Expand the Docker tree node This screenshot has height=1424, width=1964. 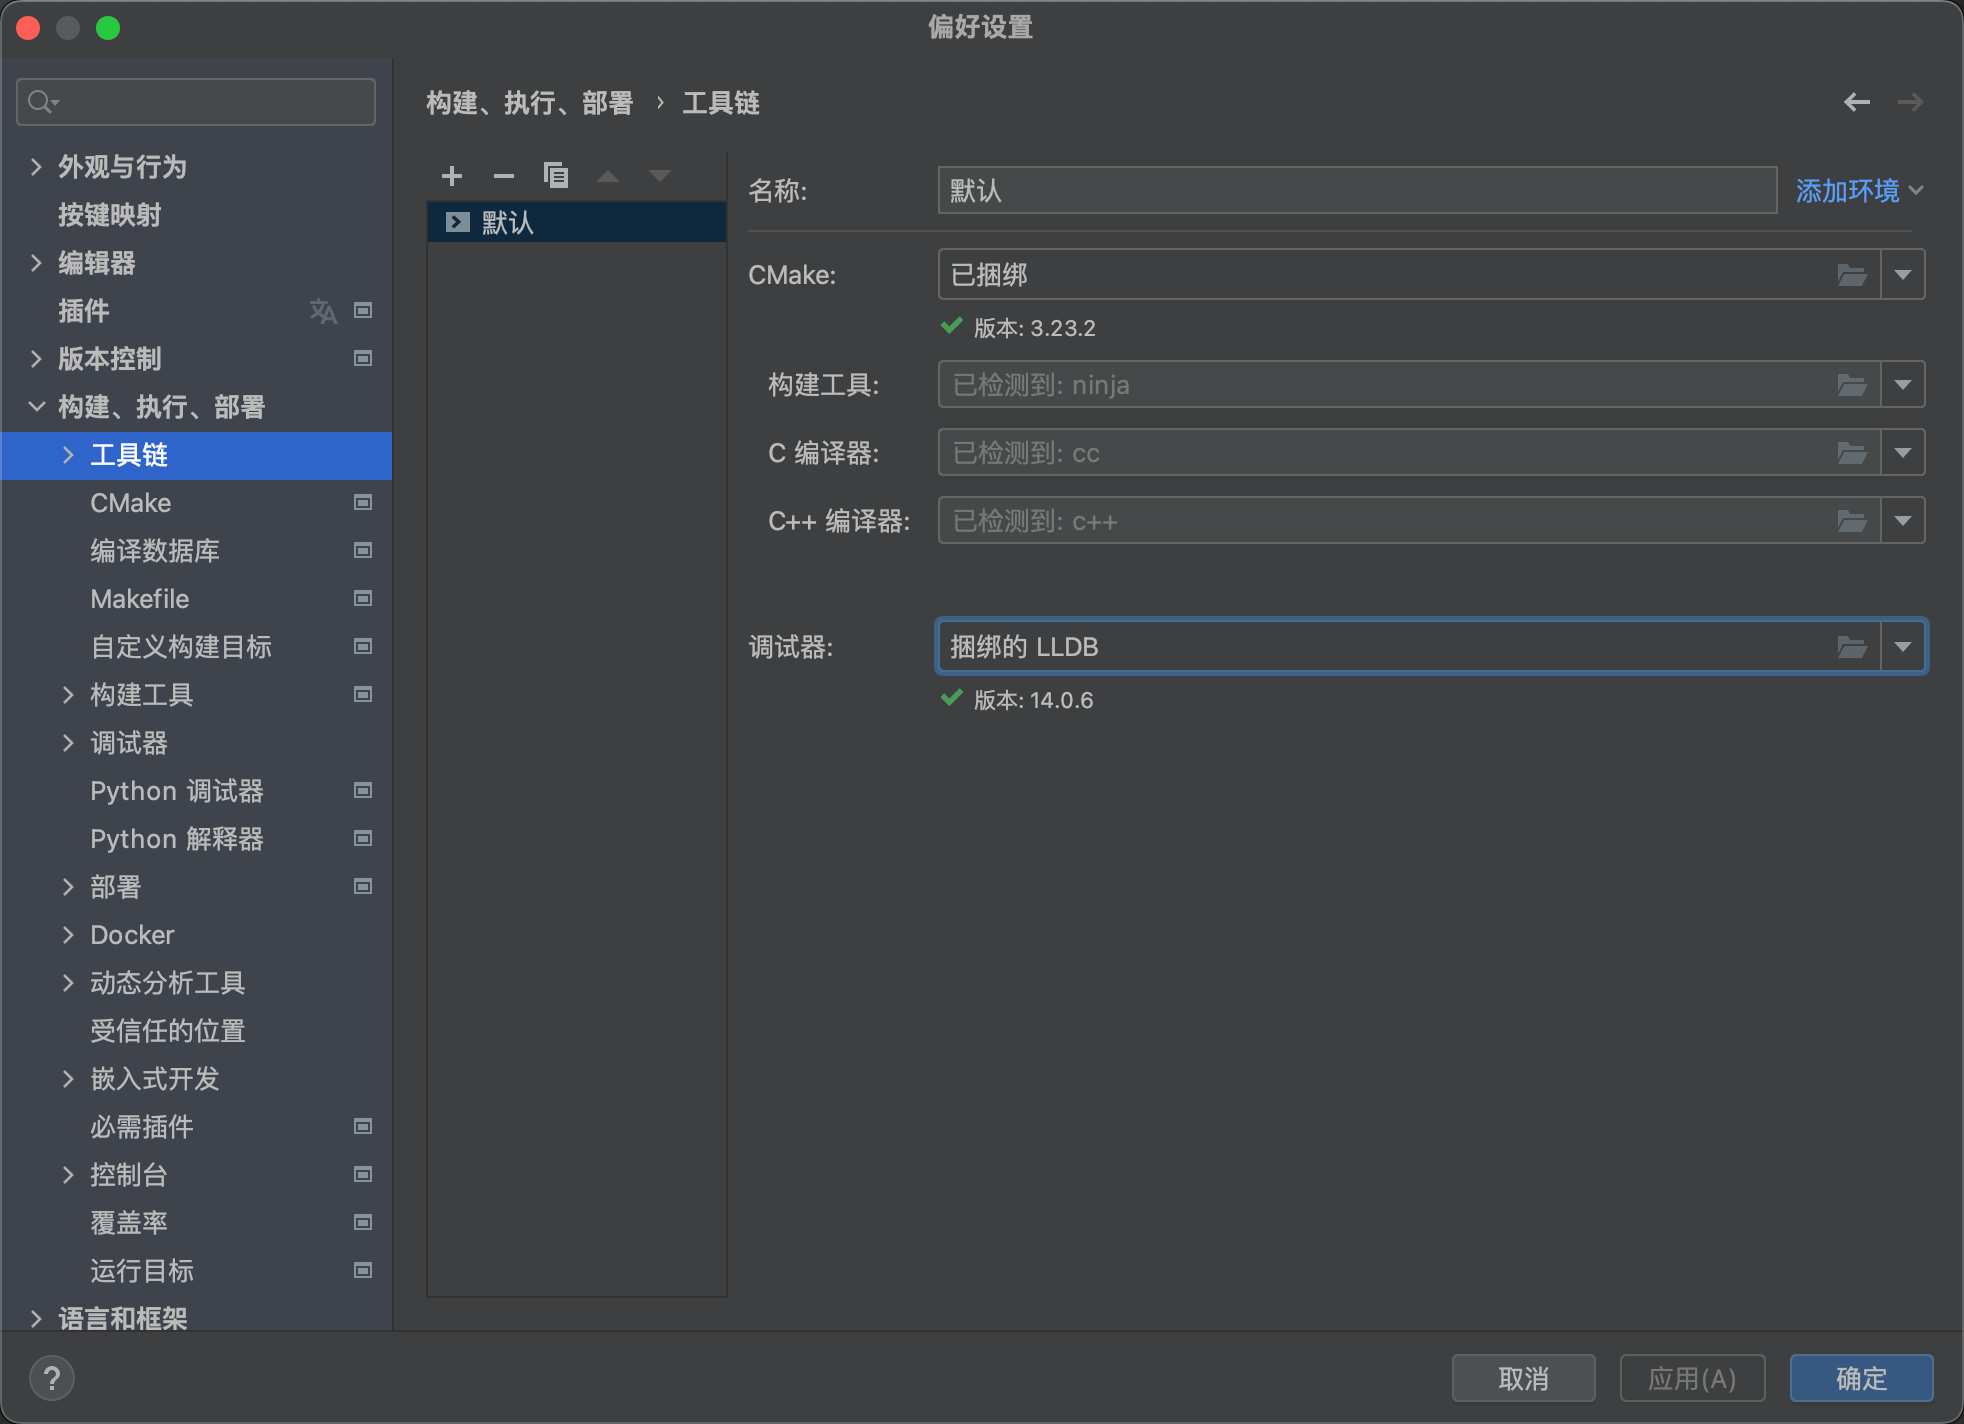(69, 935)
